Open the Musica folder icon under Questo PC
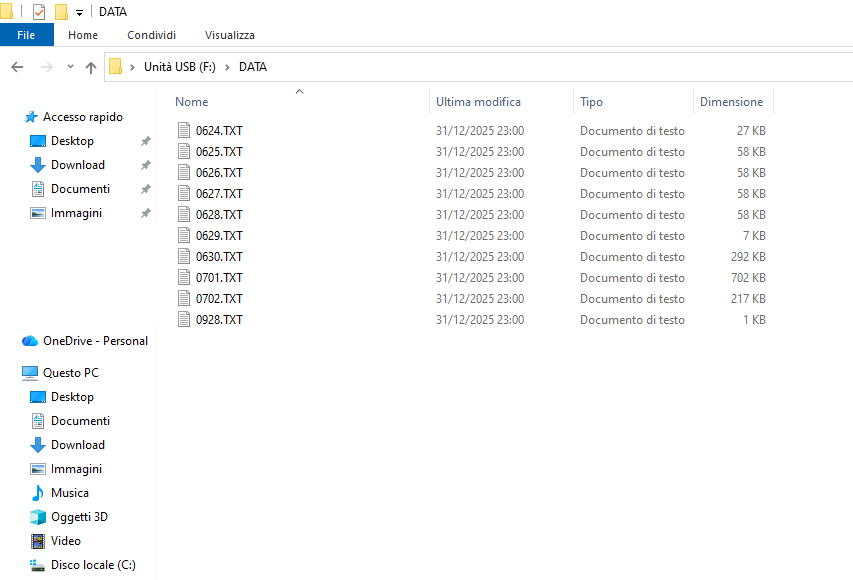Viewport: 853px width, 580px height. tap(38, 493)
